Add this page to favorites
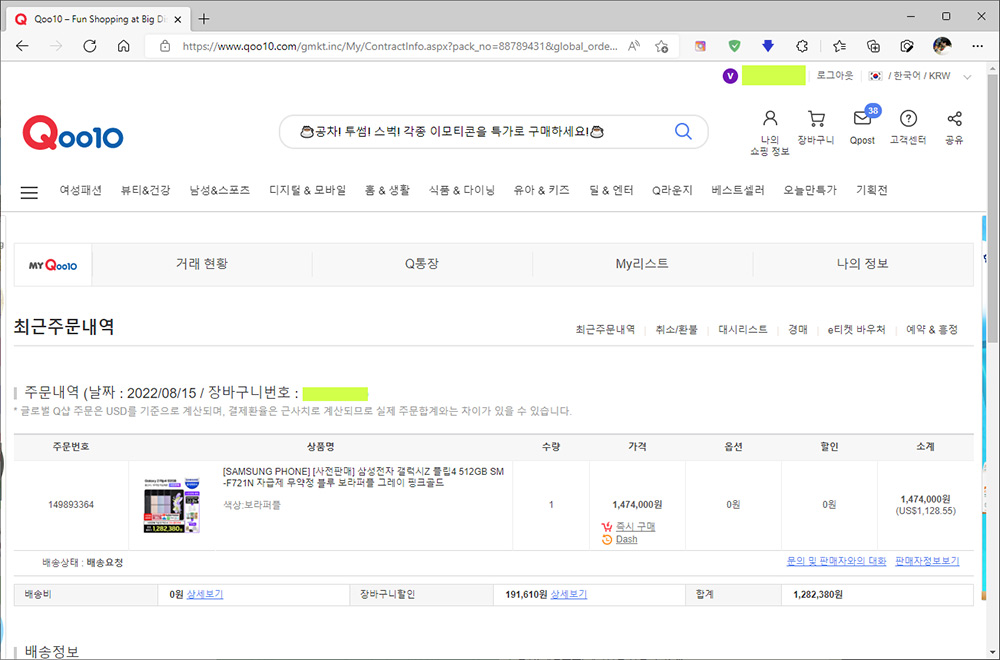The width and height of the screenshot is (1000, 660). [x=661, y=46]
